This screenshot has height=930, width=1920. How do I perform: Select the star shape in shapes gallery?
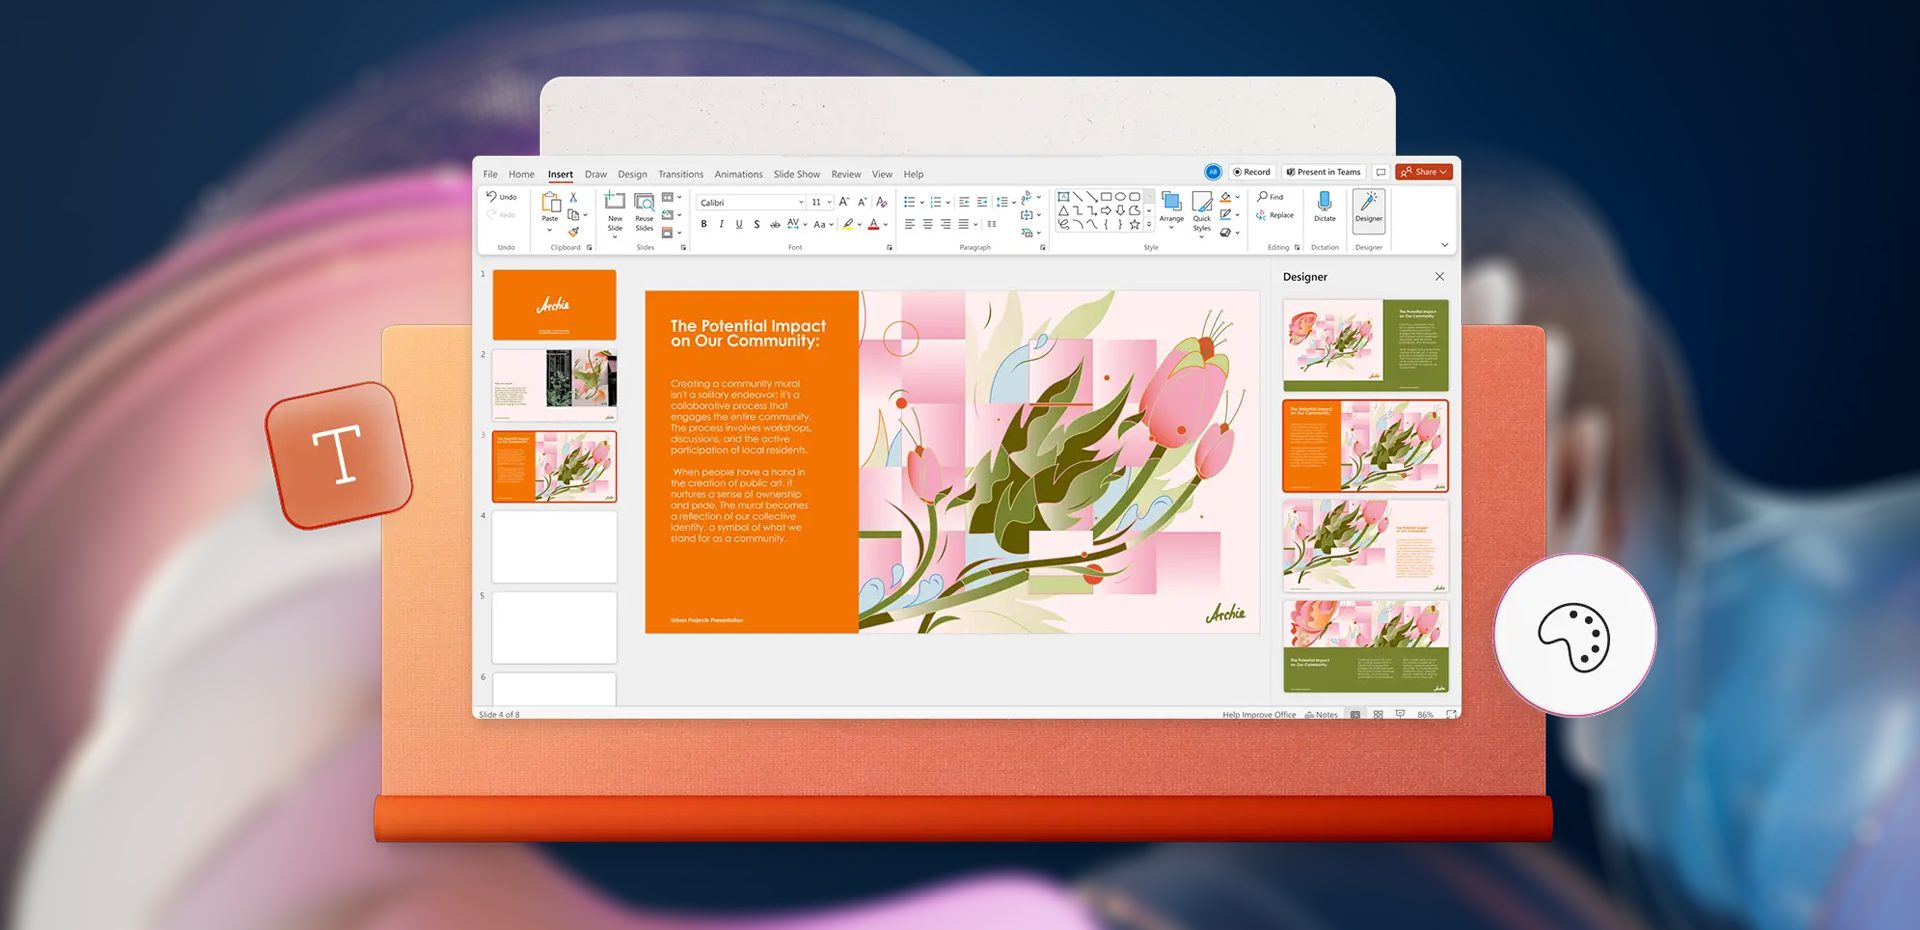click(1134, 224)
